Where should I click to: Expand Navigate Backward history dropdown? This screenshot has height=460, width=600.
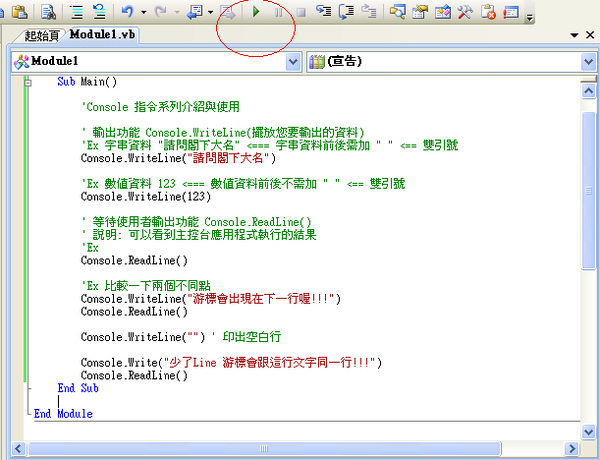pyautogui.click(x=211, y=13)
